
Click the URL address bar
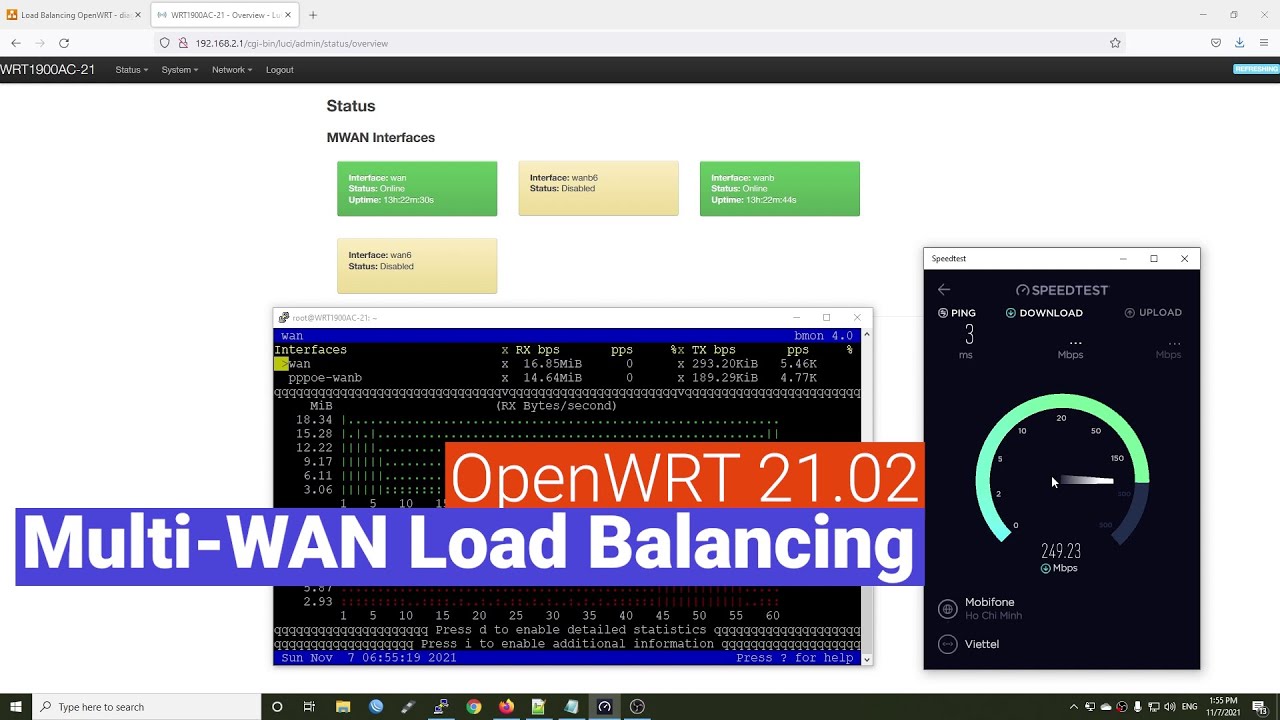(640, 43)
